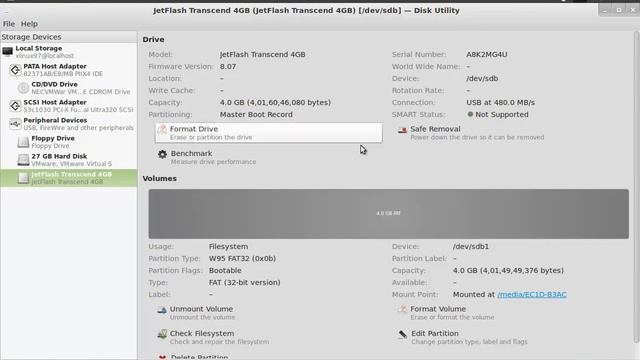Click the SCSI Host Adapter icon

point(15,106)
